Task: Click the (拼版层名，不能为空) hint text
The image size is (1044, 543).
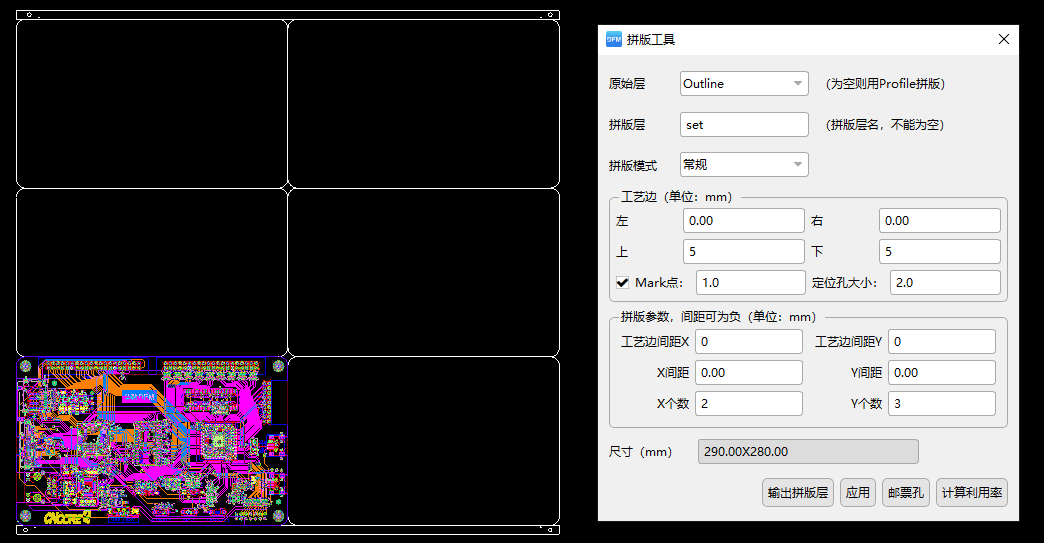Action: point(885,125)
